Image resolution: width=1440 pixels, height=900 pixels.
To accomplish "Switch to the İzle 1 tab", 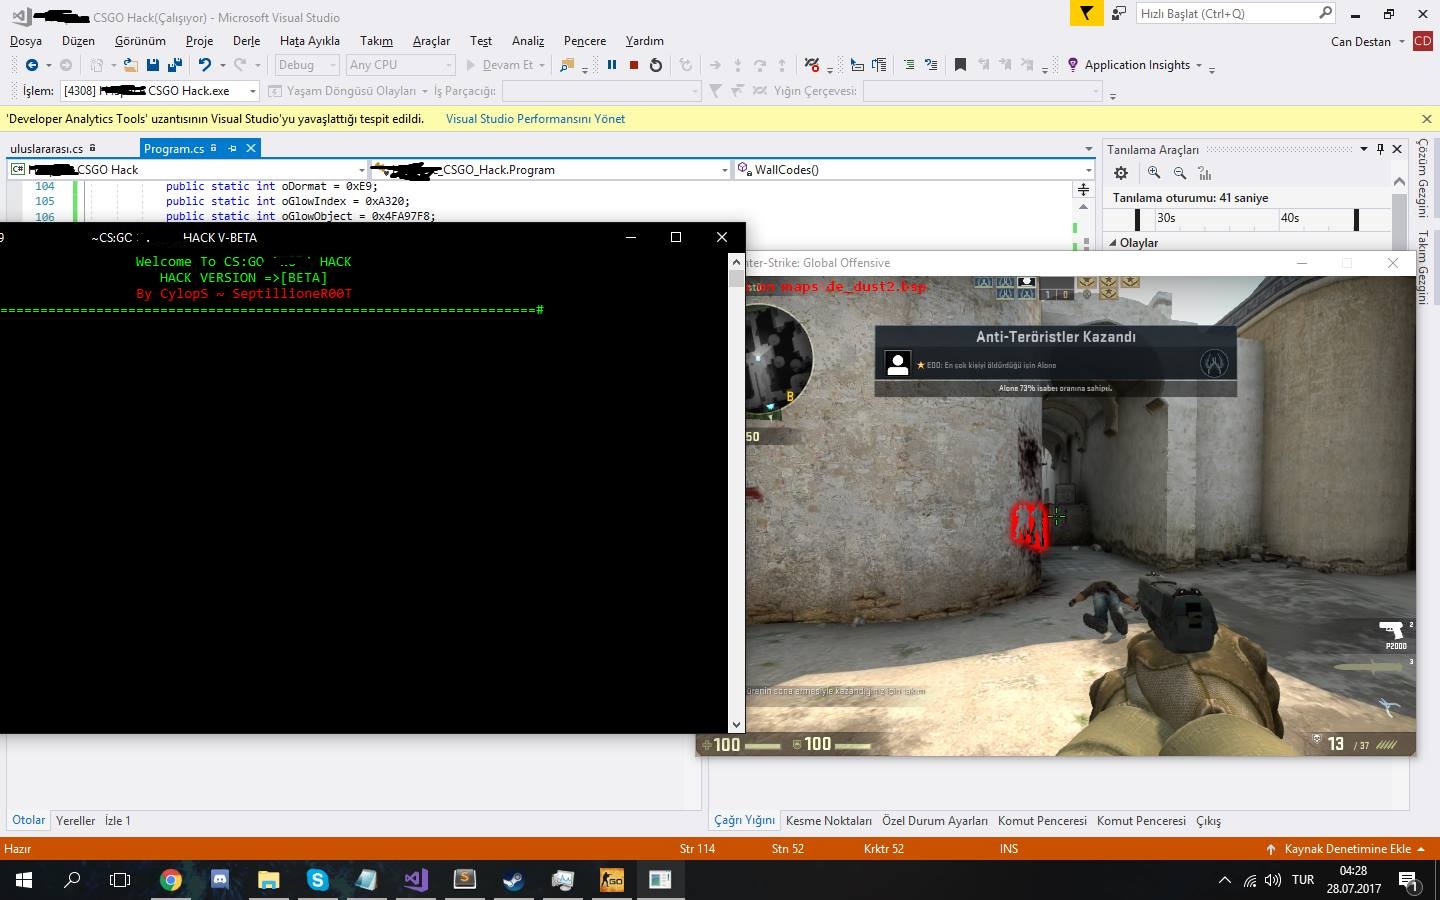I will [x=118, y=821].
